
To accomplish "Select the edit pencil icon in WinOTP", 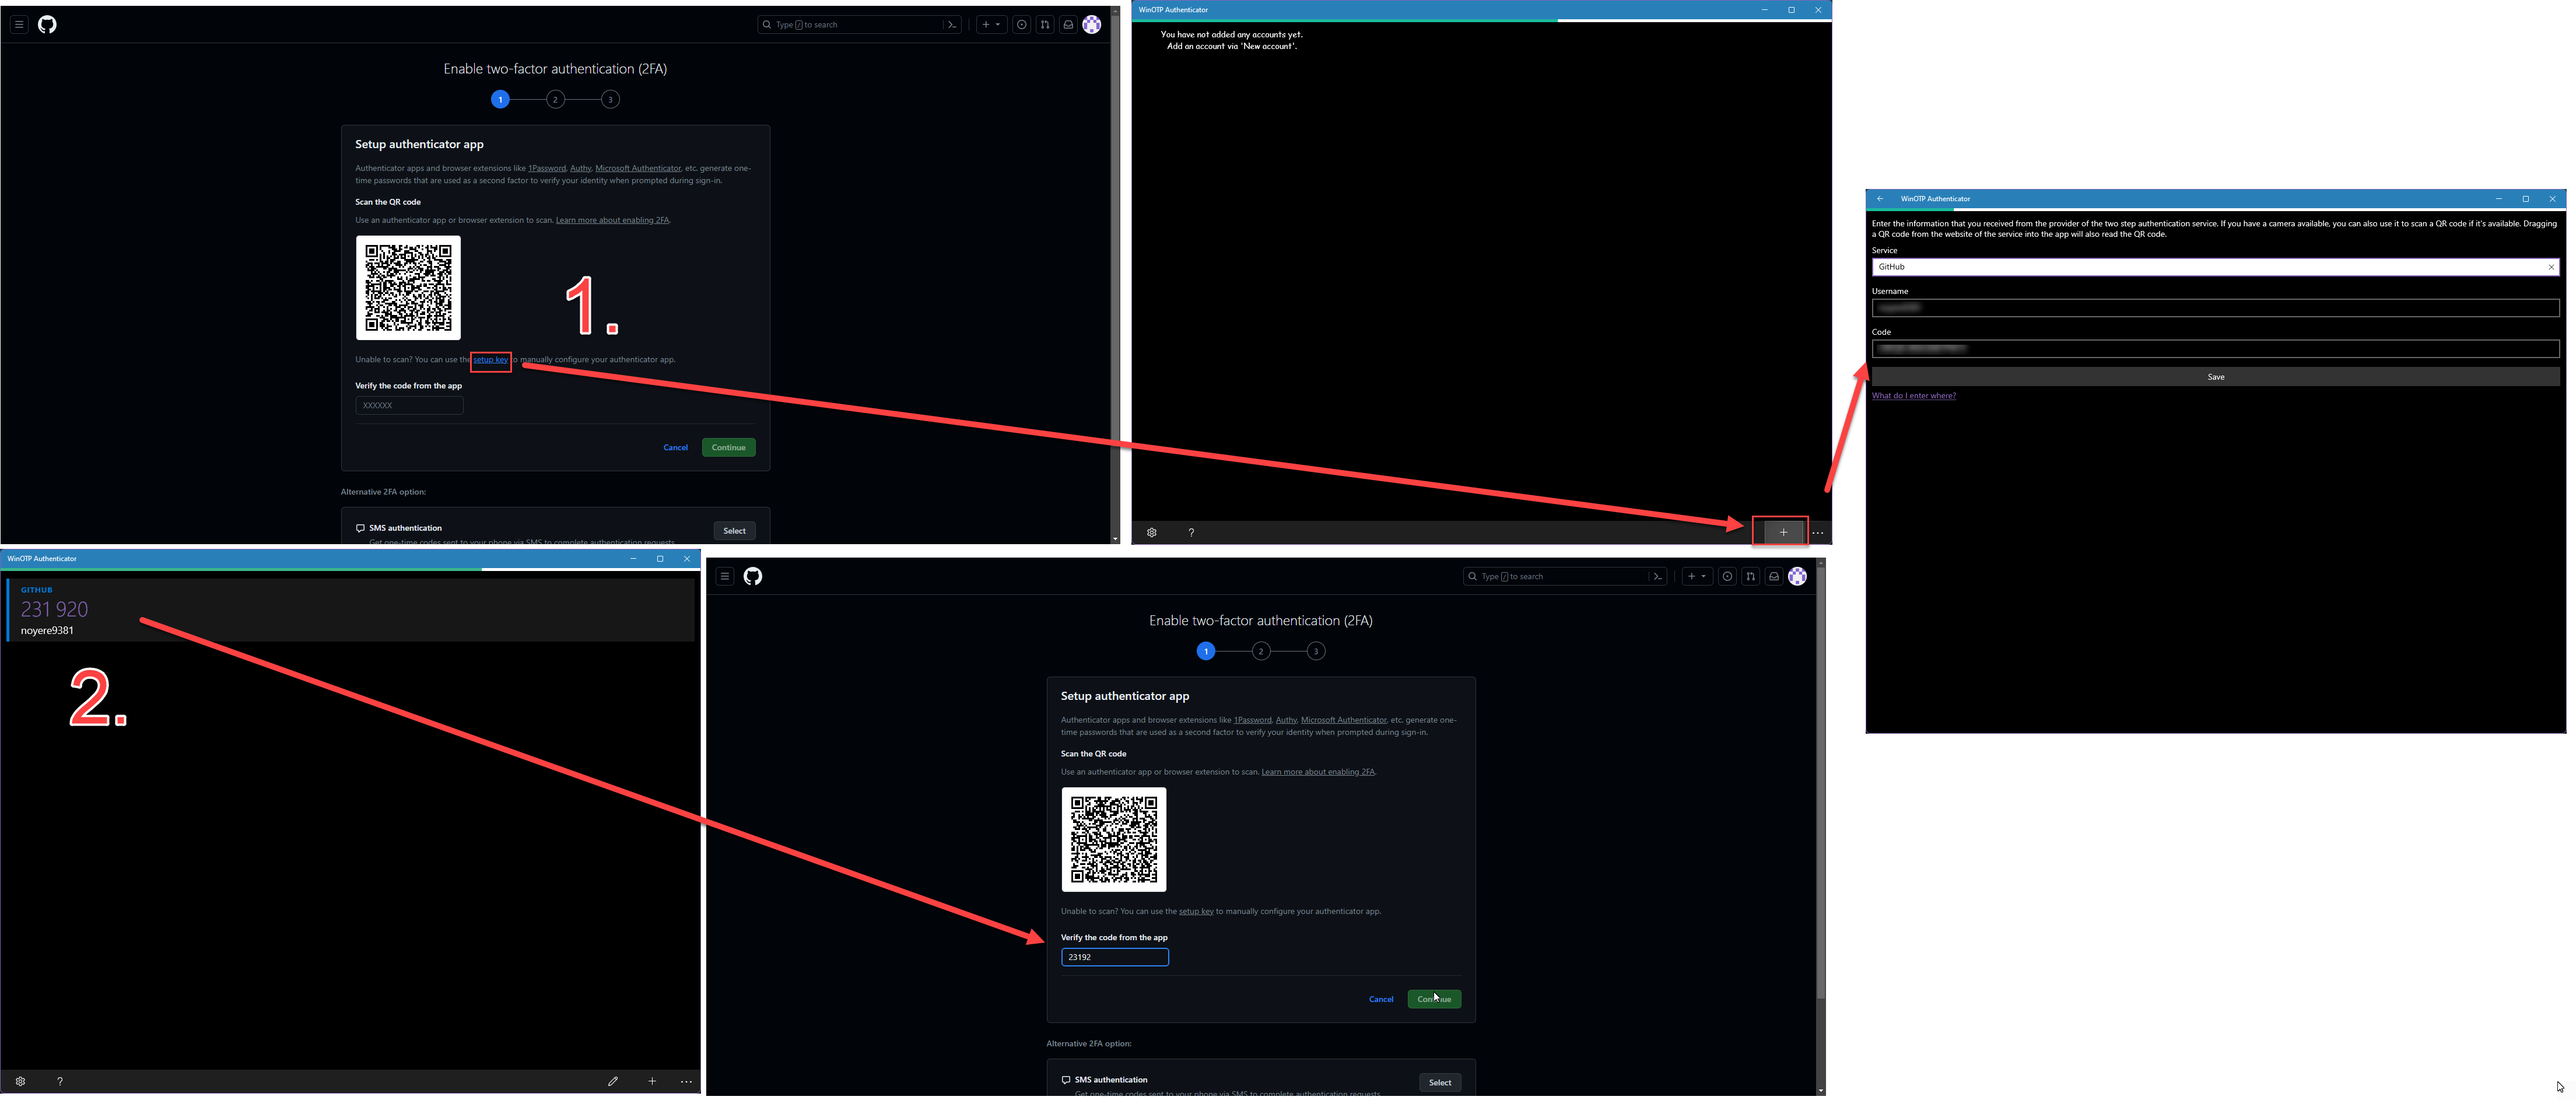I will 613,1081.
